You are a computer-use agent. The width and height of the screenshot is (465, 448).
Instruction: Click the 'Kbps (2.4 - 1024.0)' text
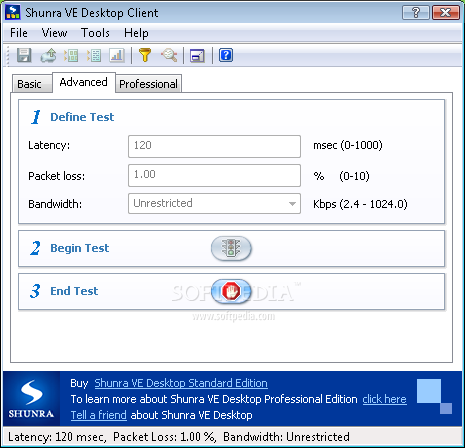click(x=360, y=204)
